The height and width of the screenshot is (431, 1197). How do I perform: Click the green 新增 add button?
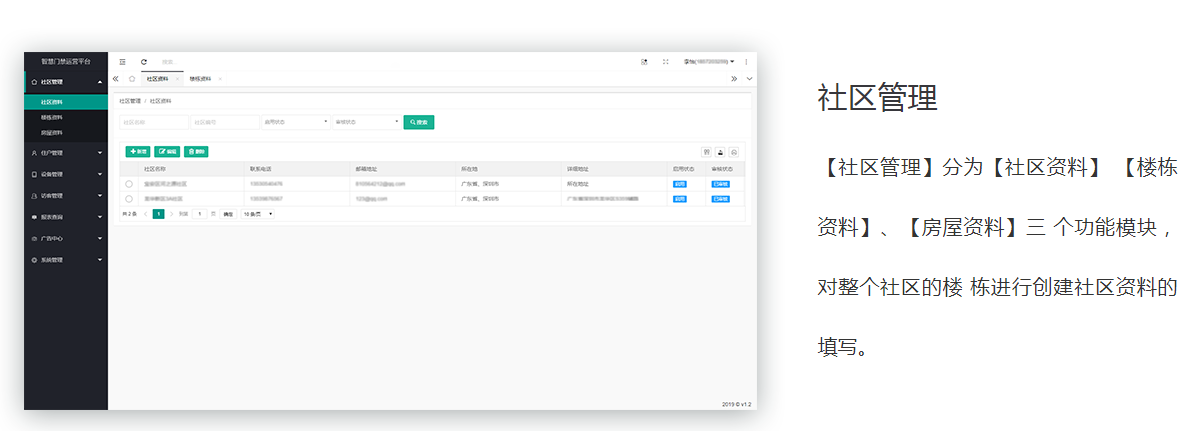tap(138, 152)
